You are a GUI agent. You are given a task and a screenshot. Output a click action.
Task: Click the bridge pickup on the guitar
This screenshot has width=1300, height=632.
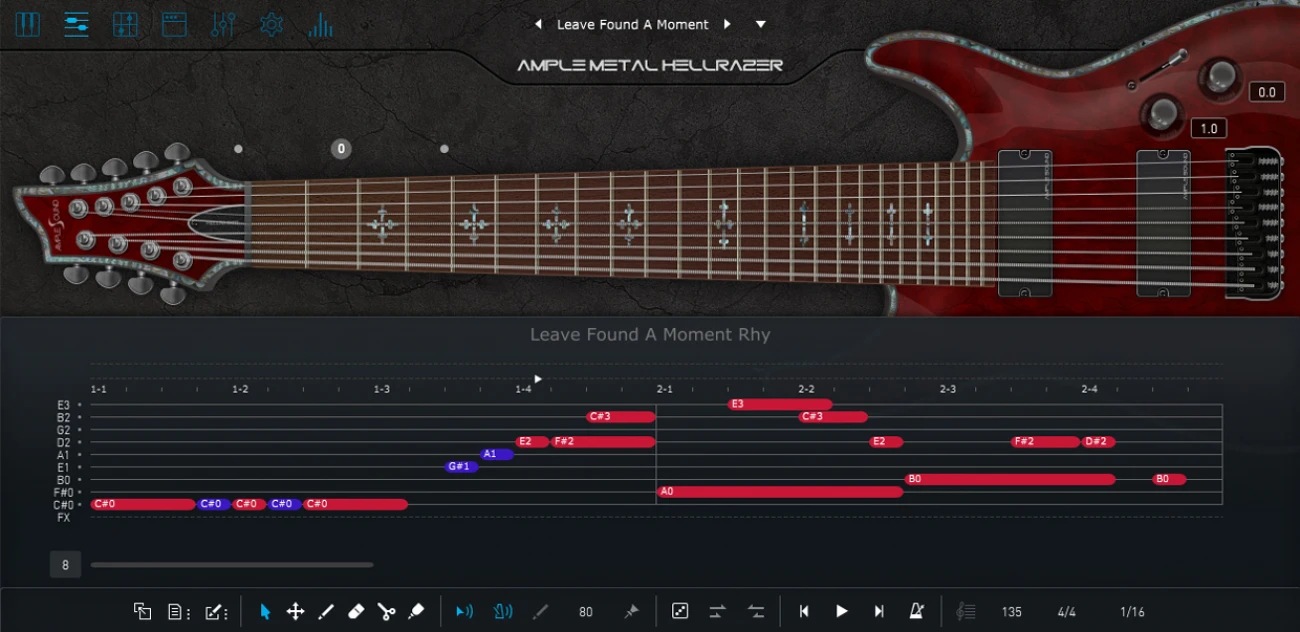[1163, 223]
